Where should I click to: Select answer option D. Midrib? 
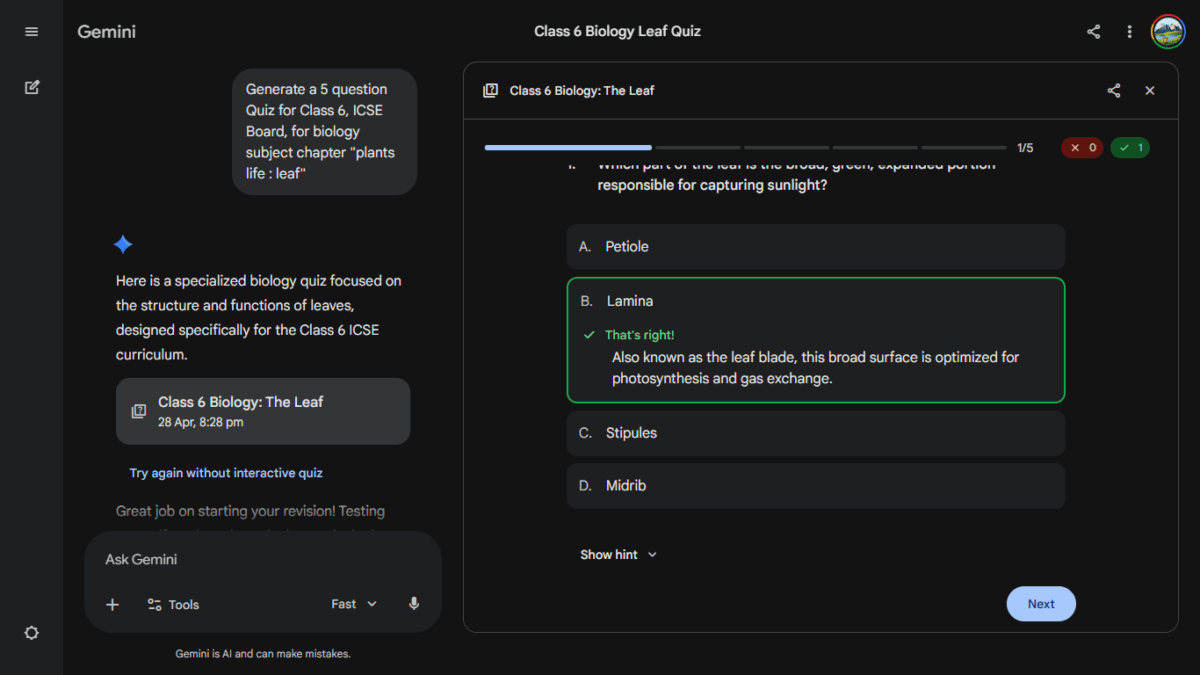(816, 485)
